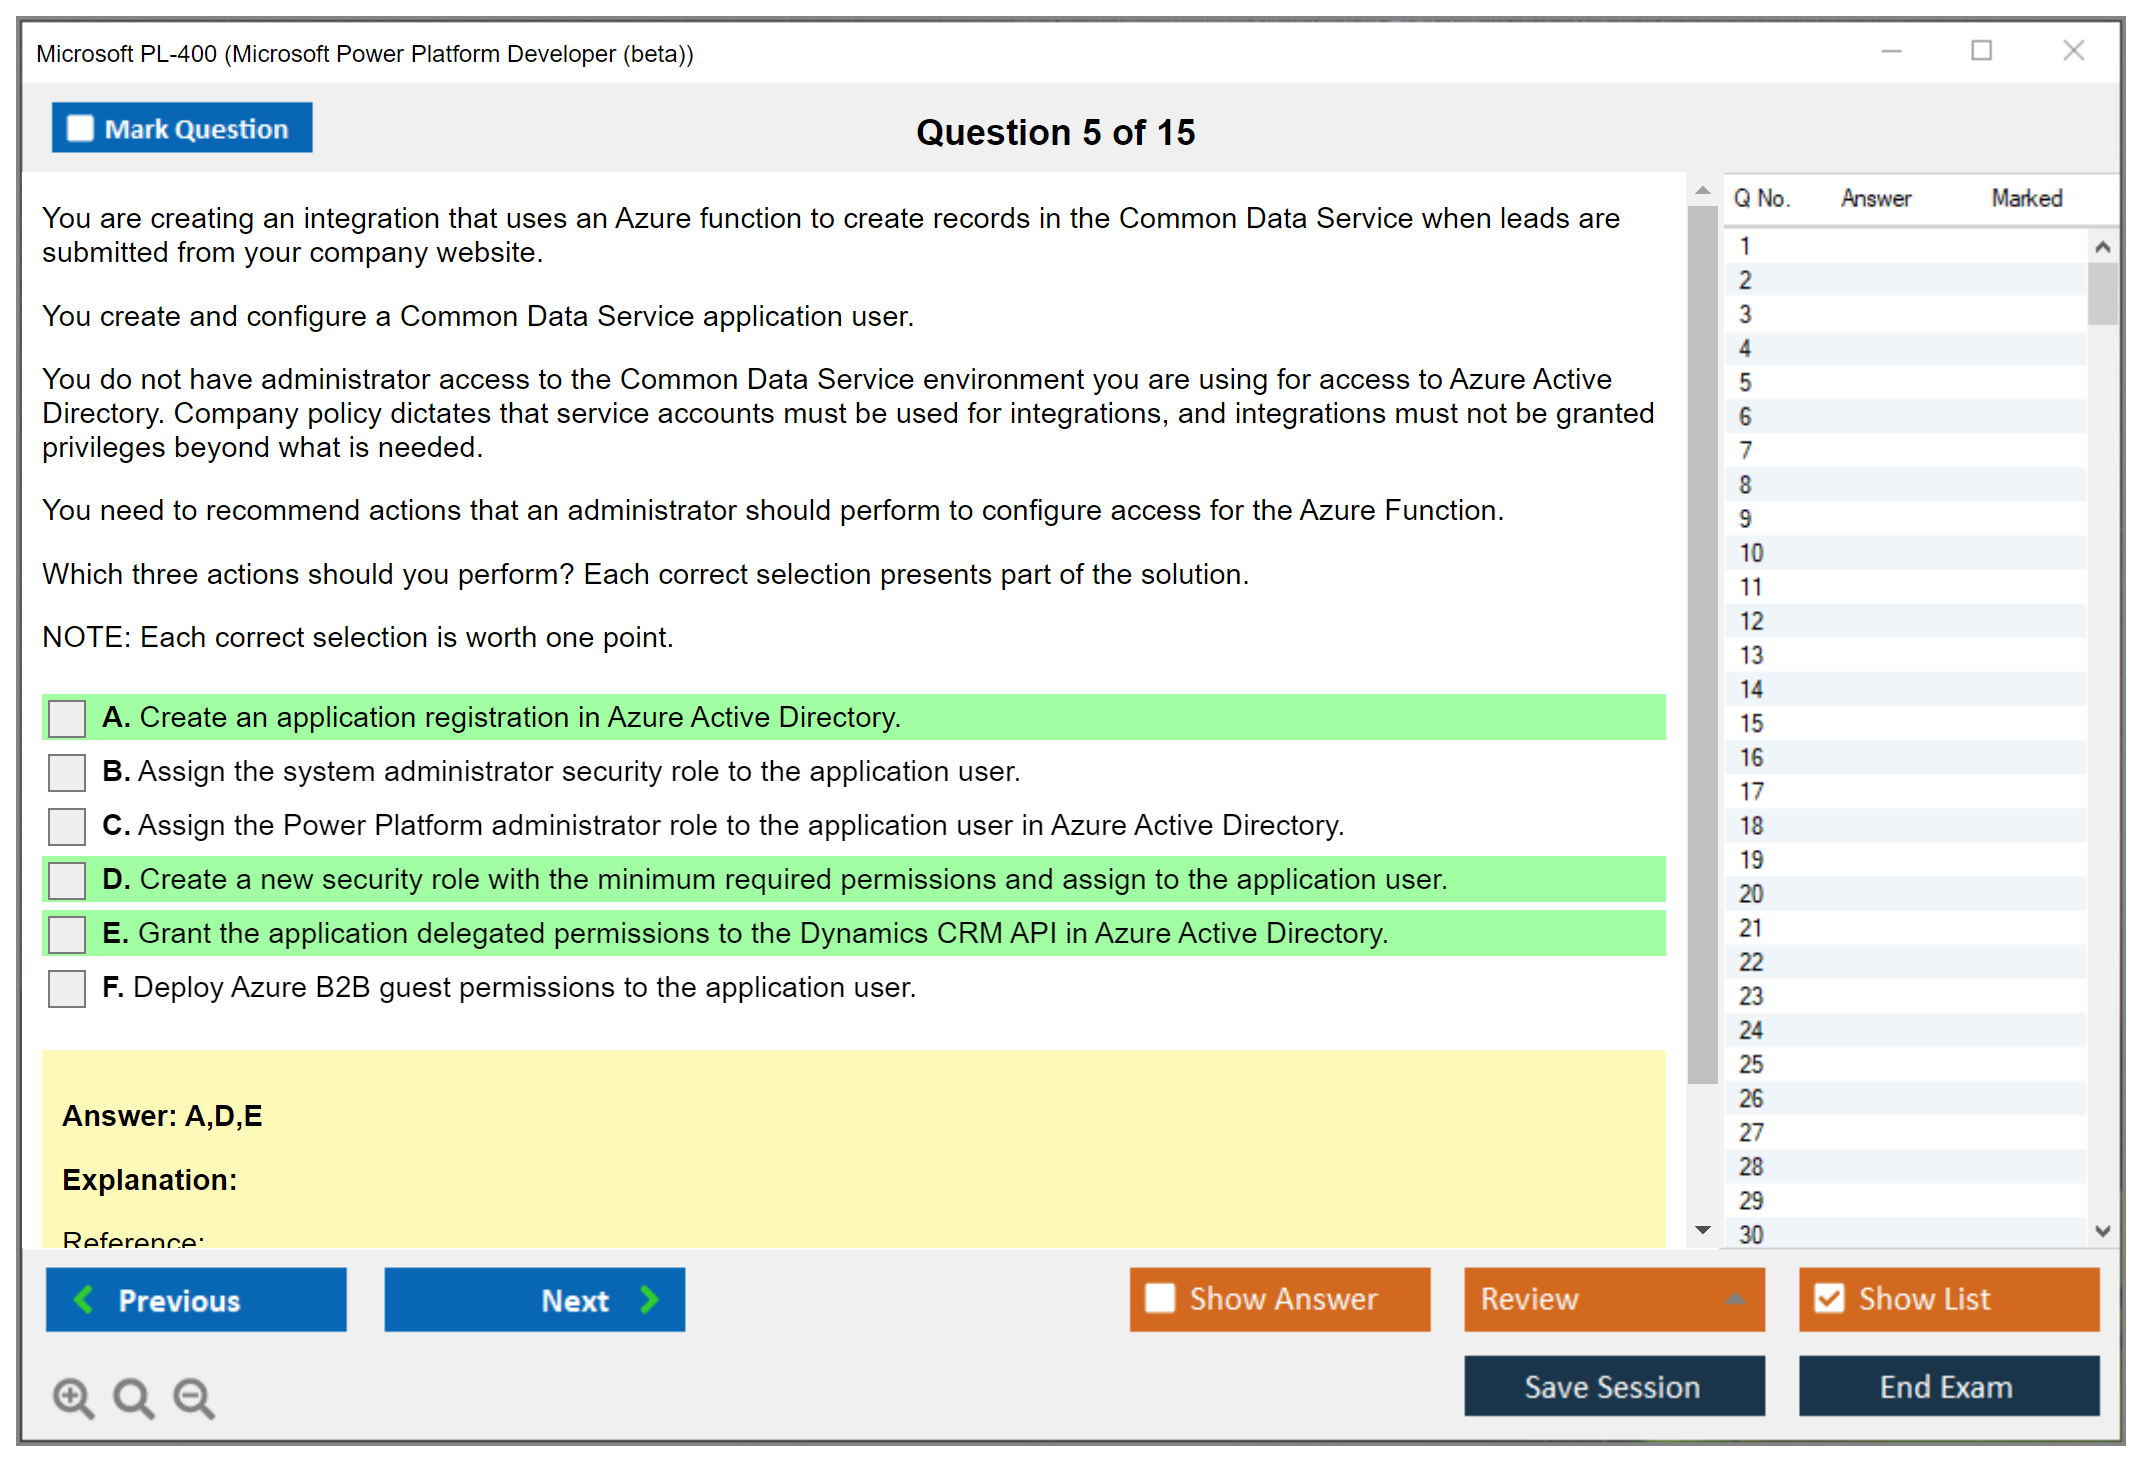The width and height of the screenshot is (2150, 1470).
Task: Toggle the Mark Question checkbox
Action: click(x=80, y=128)
